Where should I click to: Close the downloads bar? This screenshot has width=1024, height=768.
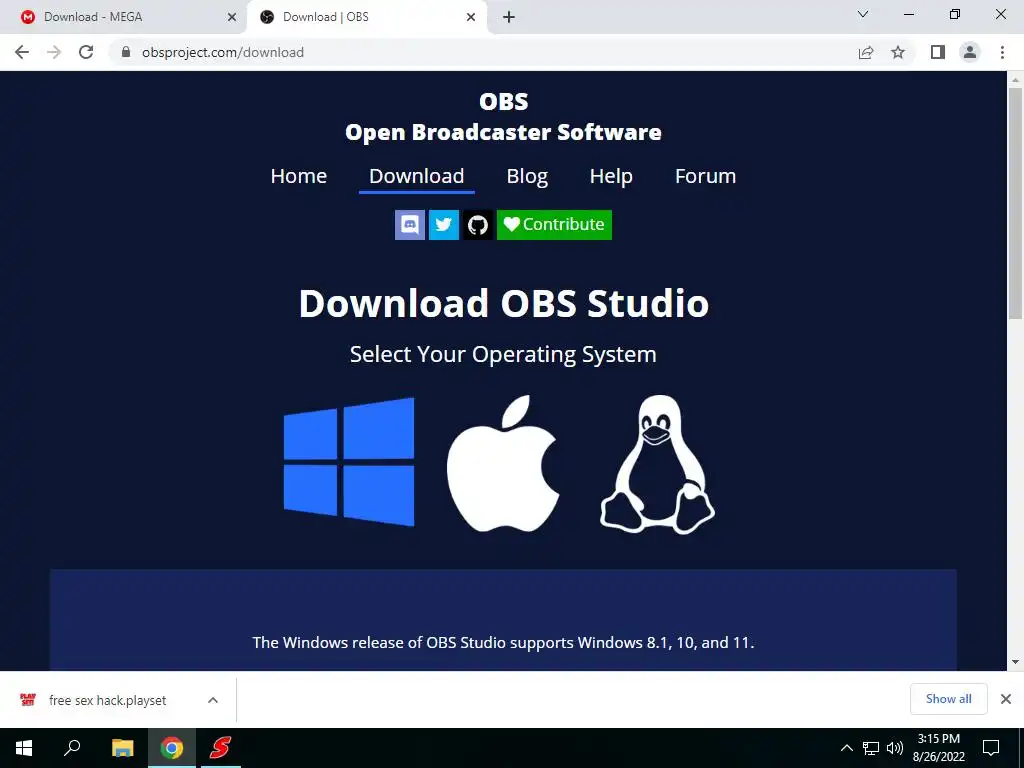tap(1006, 699)
